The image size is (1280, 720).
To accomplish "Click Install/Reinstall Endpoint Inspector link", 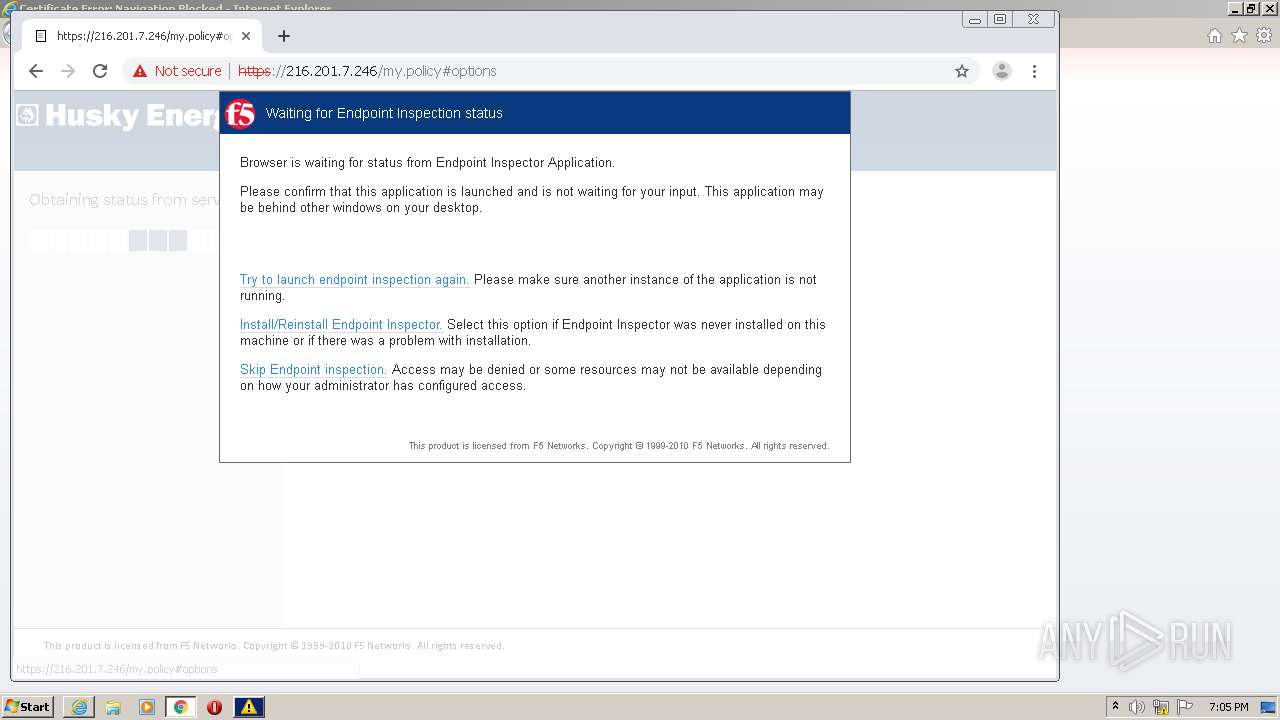I will click(x=341, y=325).
